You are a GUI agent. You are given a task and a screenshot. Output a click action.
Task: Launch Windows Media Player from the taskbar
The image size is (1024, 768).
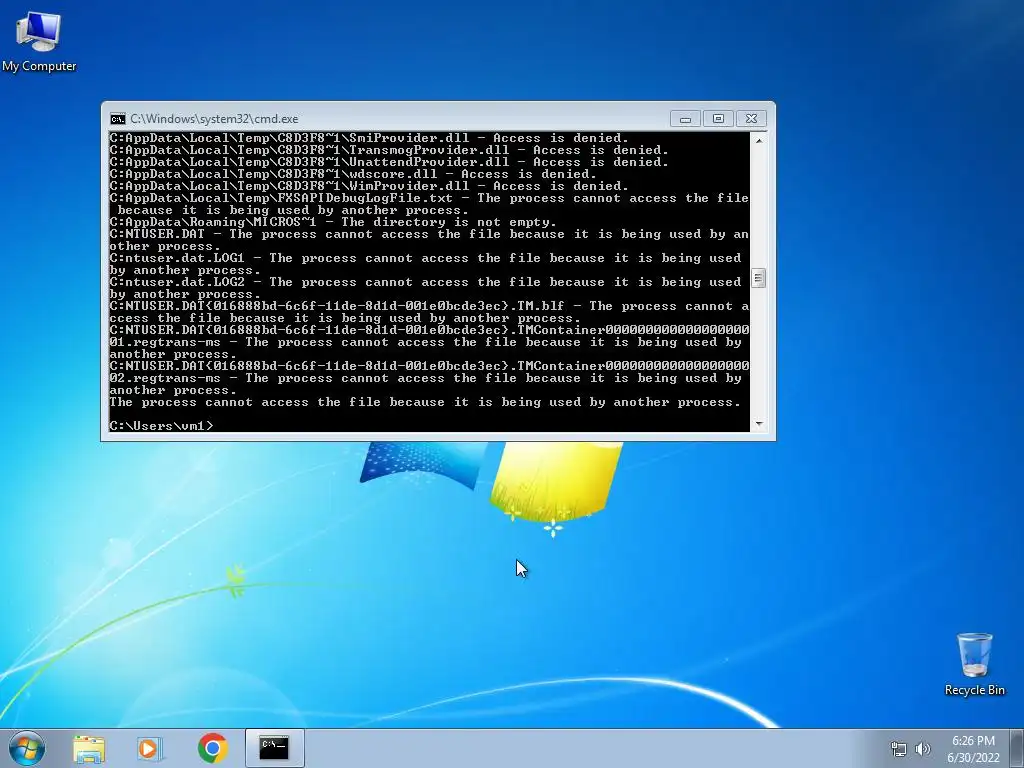[149, 748]
